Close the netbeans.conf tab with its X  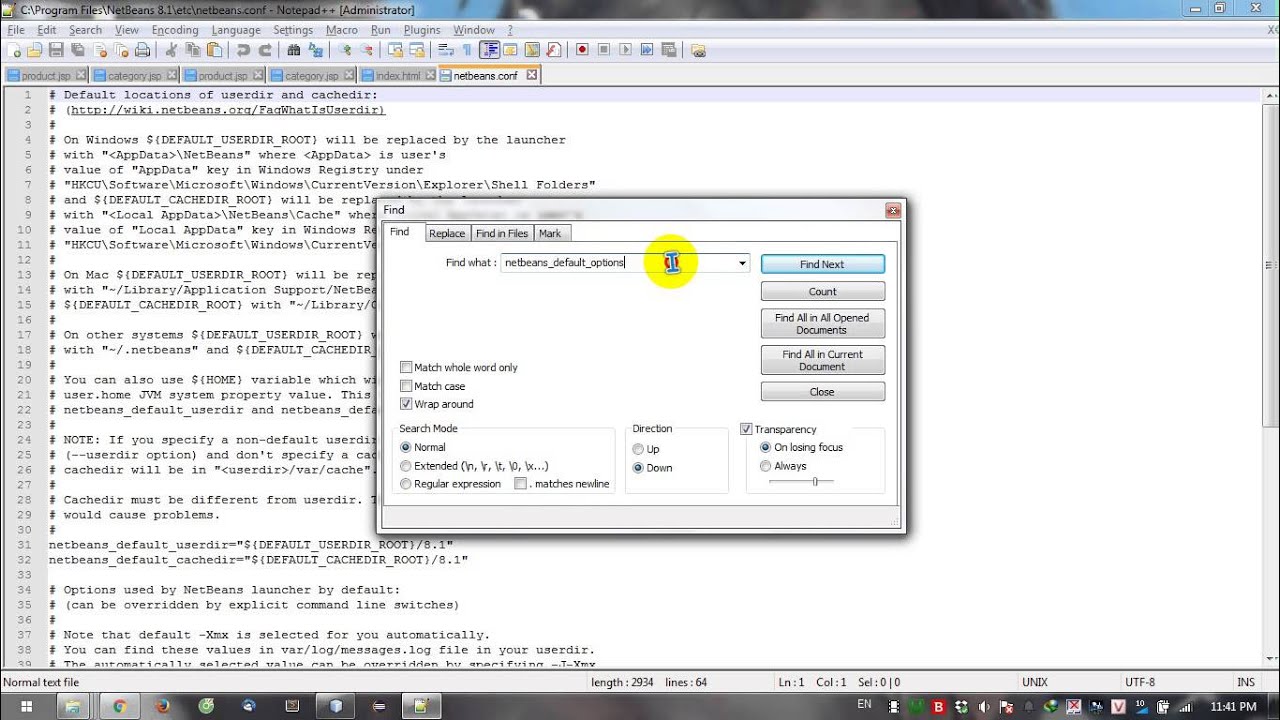(532, 75)
